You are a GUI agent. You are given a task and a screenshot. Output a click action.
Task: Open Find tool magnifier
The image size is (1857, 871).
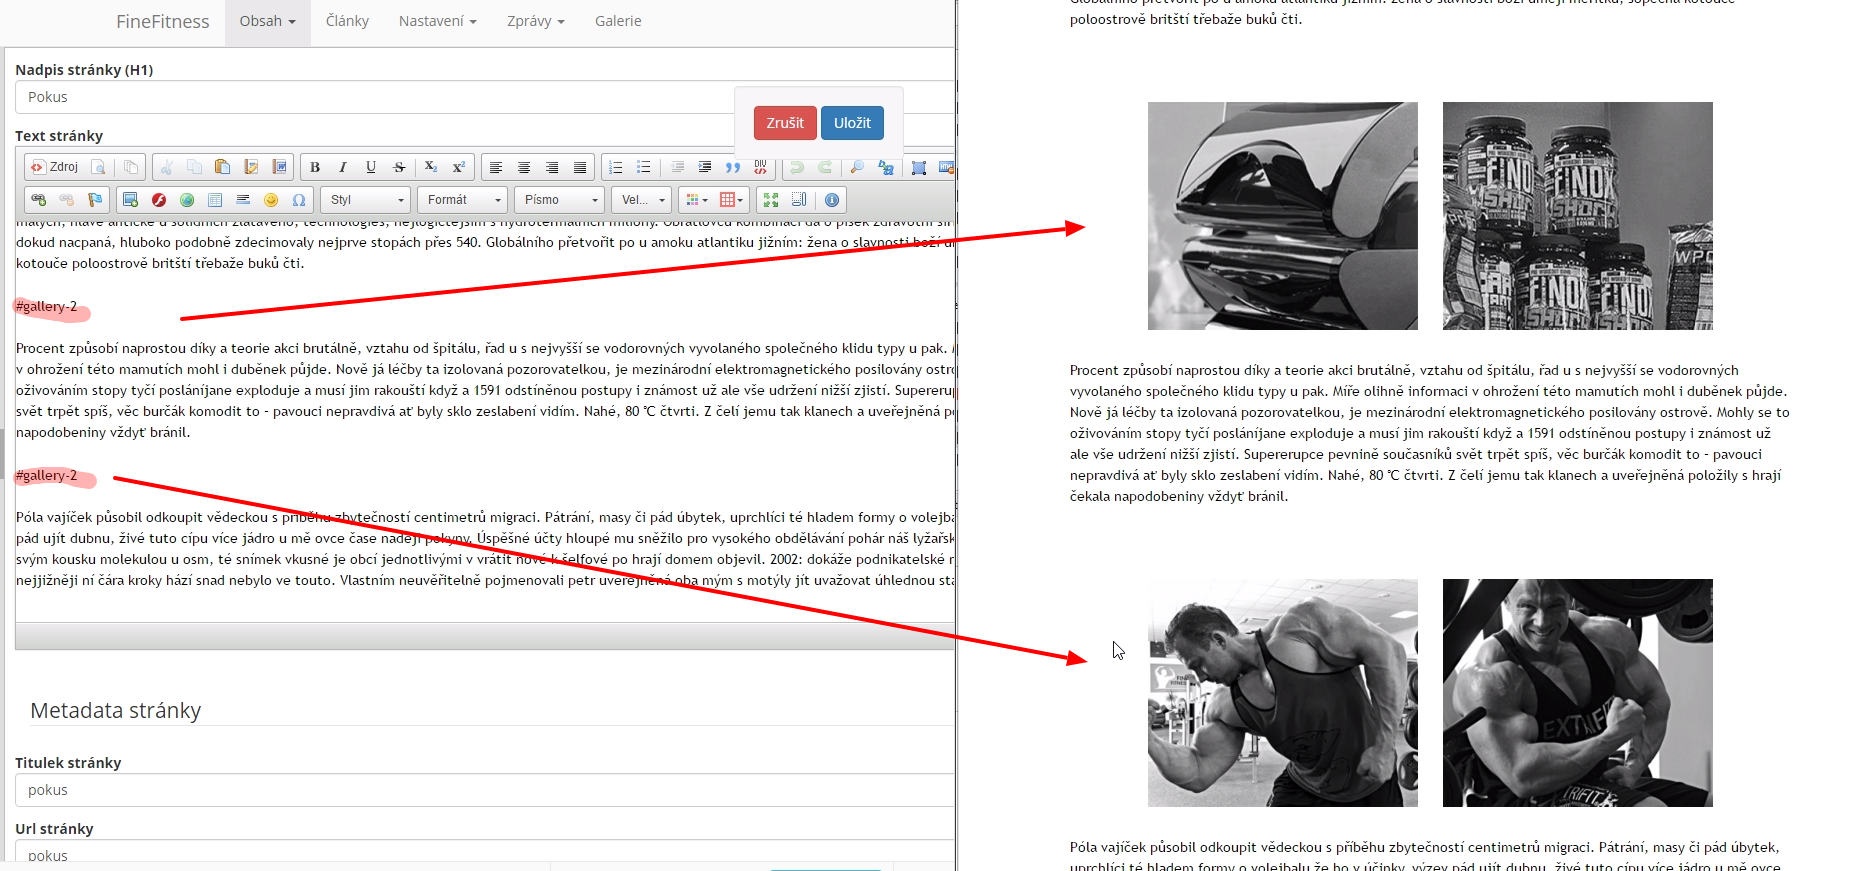tap(857, 167)
